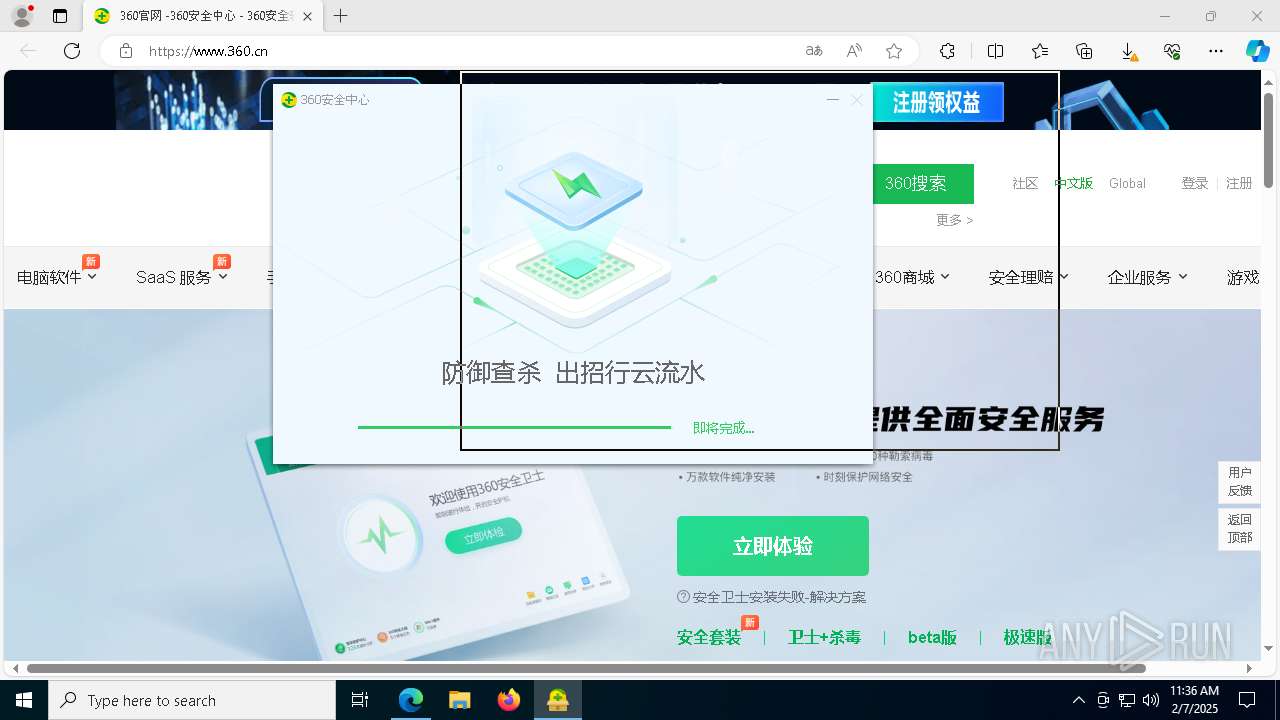This screenshot has height=720, width=1280.
Task: Select the 卫士+杀毒 tab
Action: [824, 637]
